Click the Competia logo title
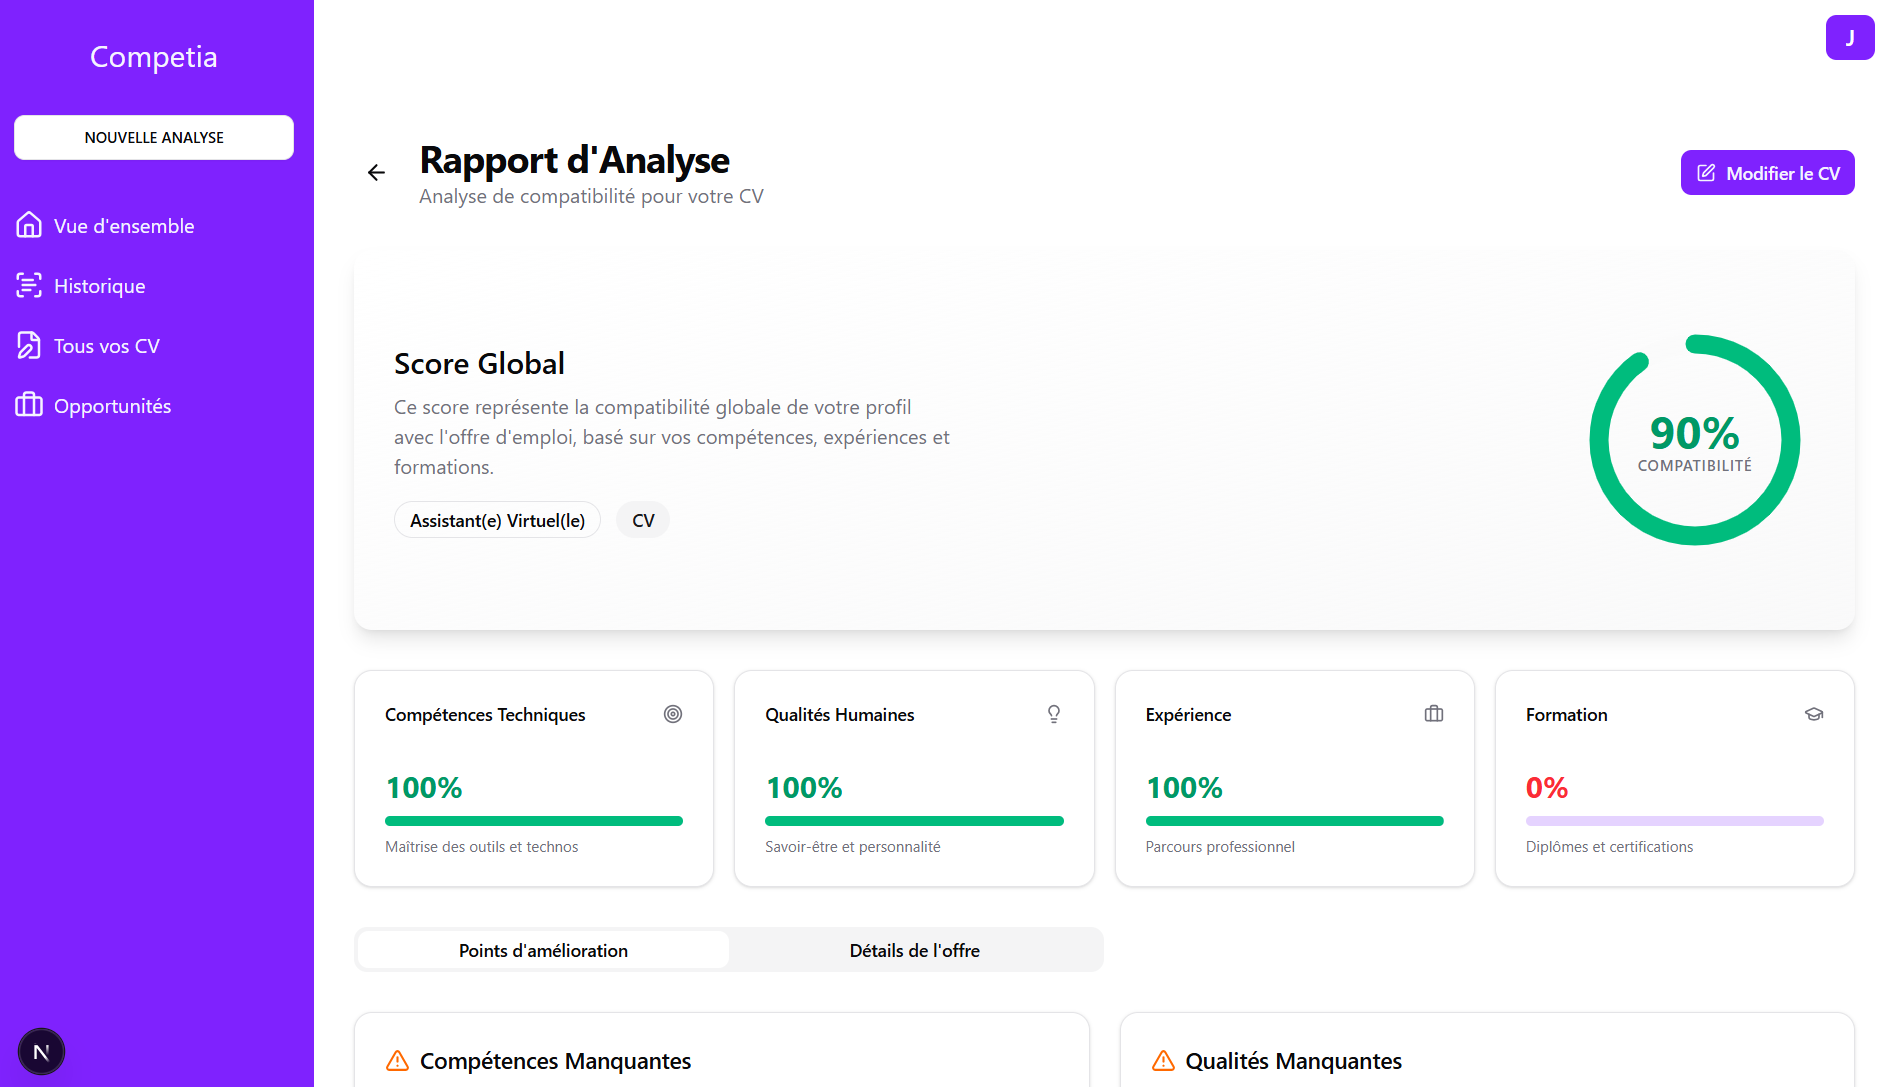This screenshot has width=1895, height=1087. tap(154, 57)
